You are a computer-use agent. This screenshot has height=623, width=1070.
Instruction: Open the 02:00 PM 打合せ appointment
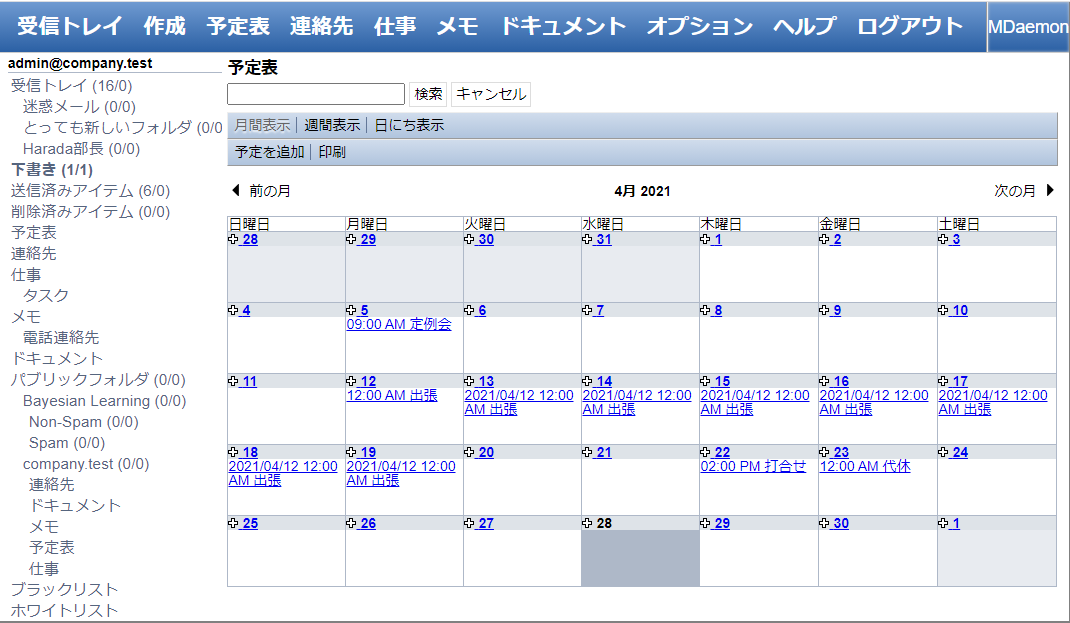click(752, 467)
